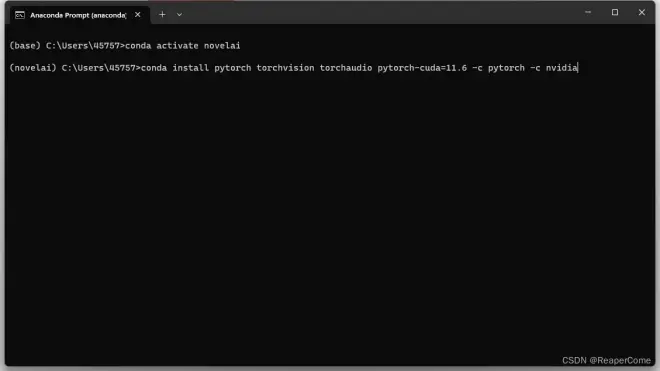The image size is (660, 371).
Task: Close the terminal window
Action: [x=641, y=13]
